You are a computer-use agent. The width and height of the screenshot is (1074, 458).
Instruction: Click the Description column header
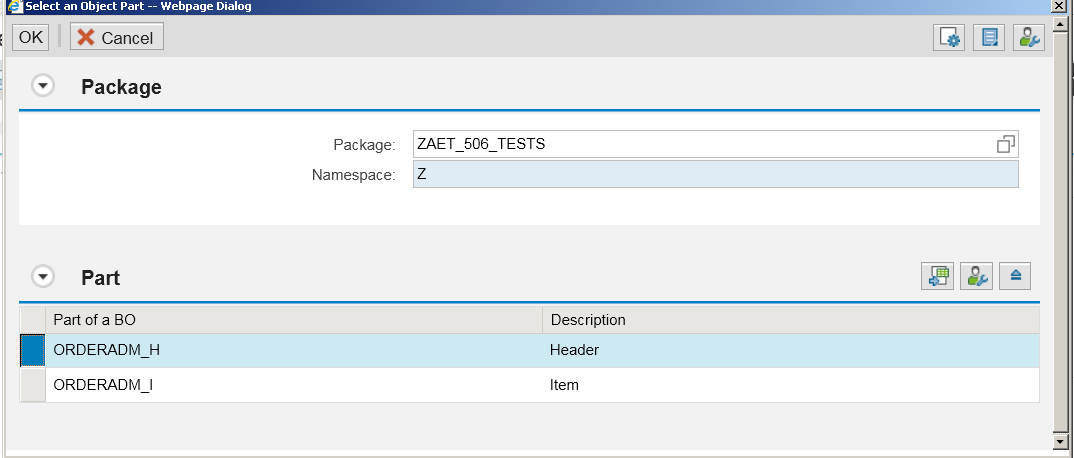point(791,320)
